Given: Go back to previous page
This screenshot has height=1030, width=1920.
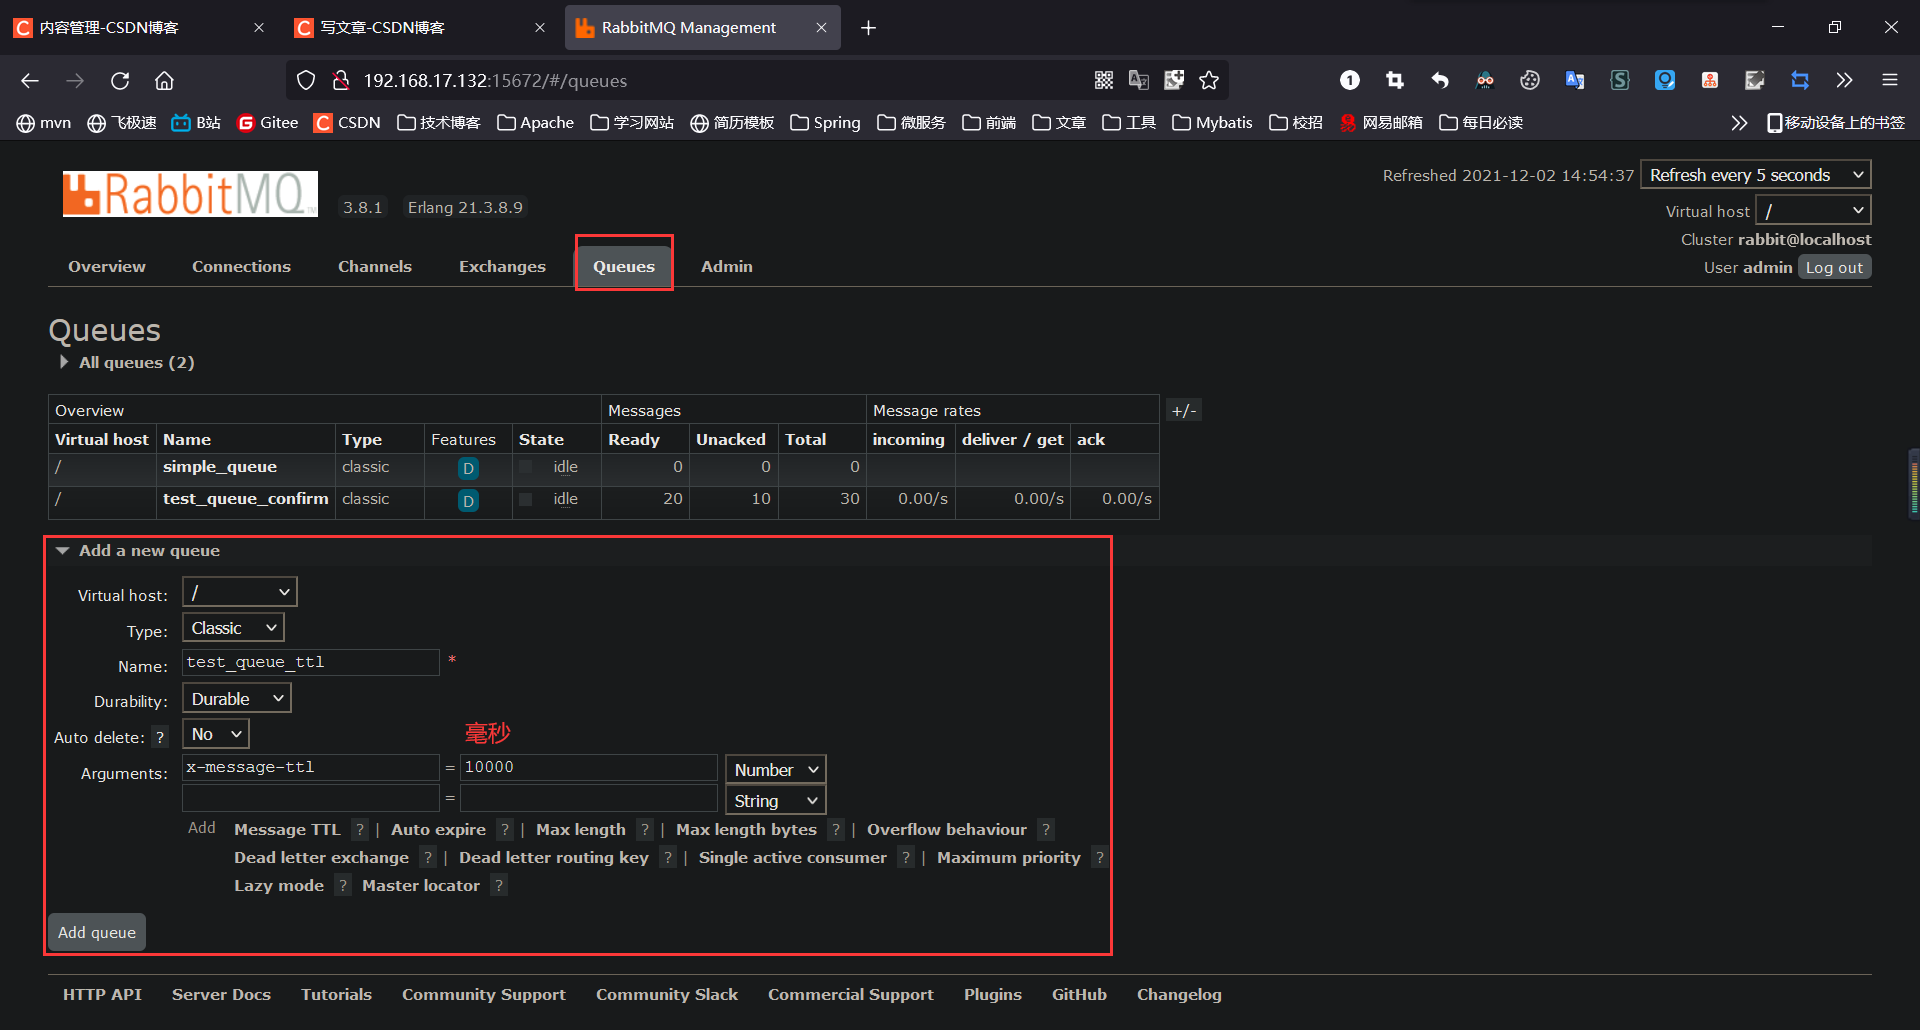Looking at the screenshot, I should pyautogui.click(x=30, y=81).
